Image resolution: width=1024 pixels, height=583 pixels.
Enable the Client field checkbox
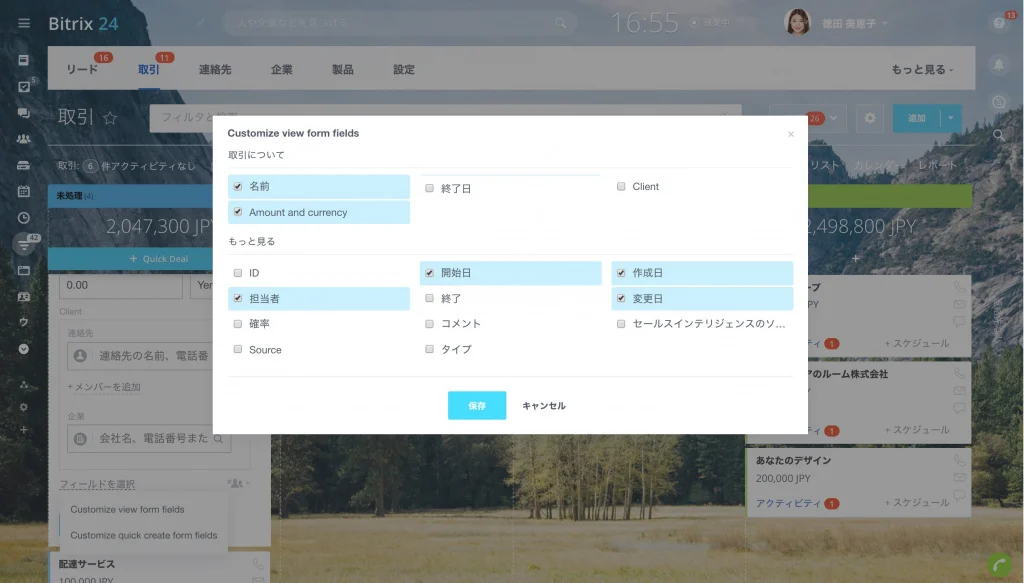coord(622,186)
